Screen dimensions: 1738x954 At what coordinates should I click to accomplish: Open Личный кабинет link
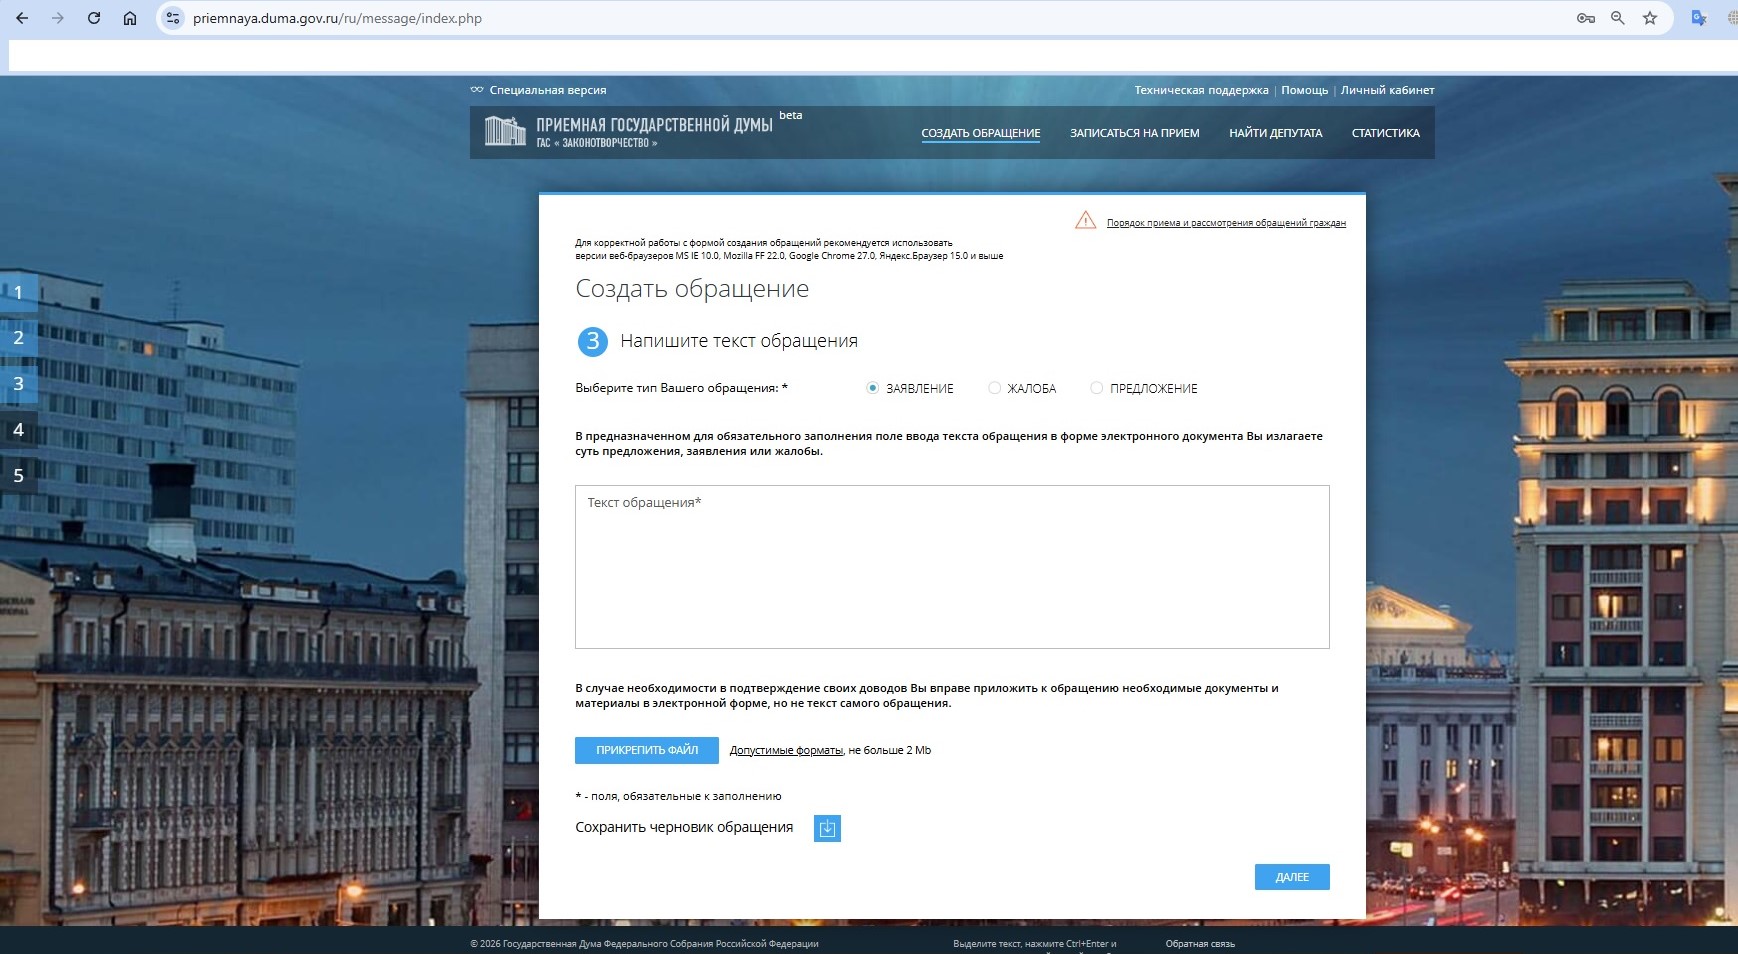(1388, 90)
